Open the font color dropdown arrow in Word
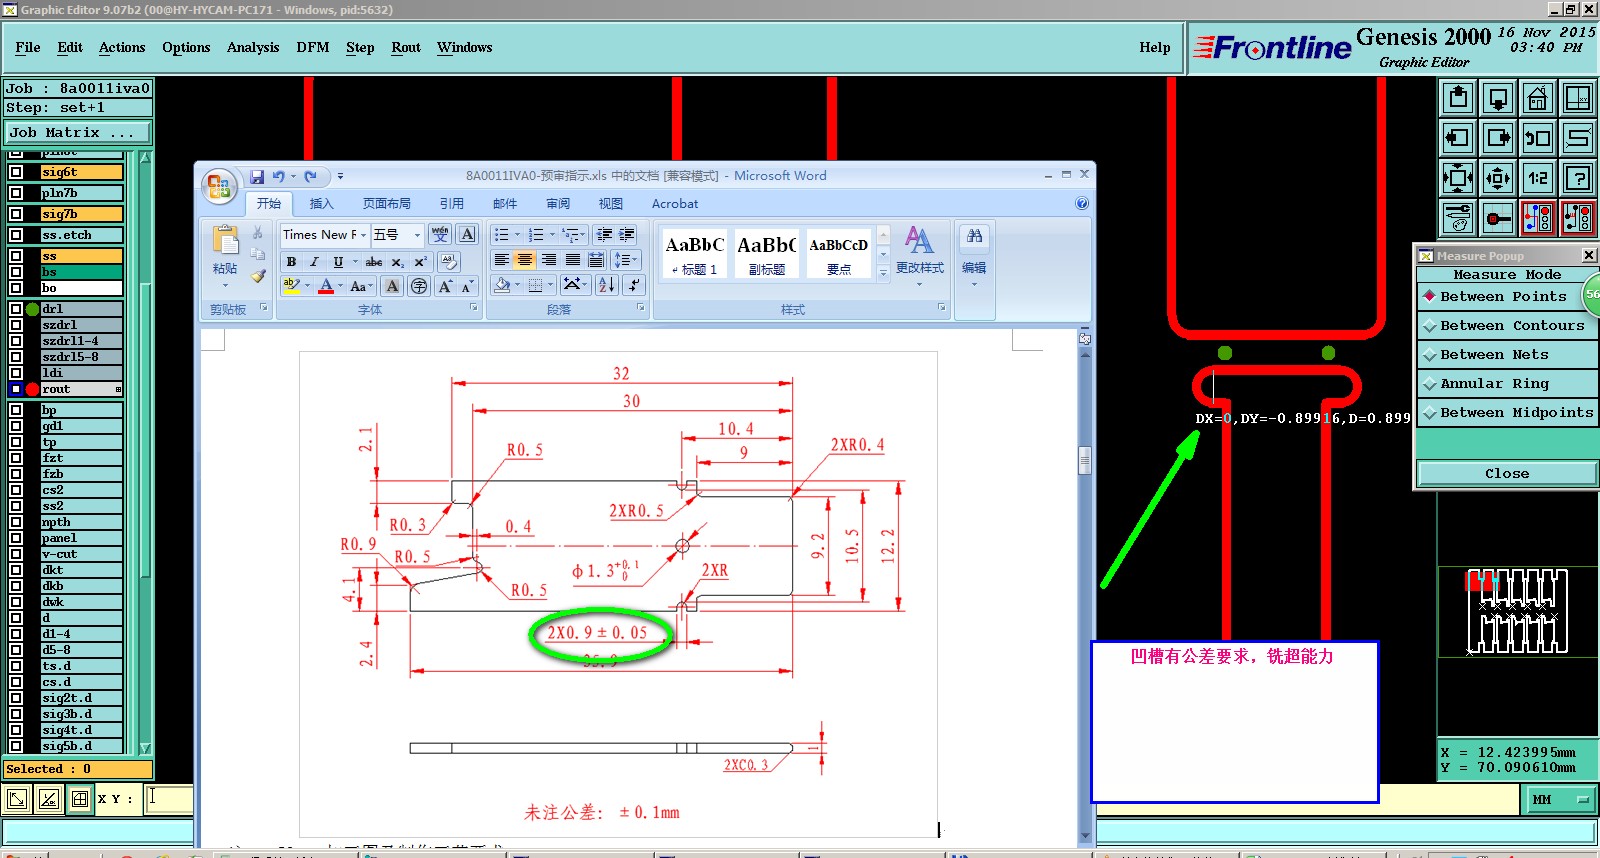 [x=340, y=286]
